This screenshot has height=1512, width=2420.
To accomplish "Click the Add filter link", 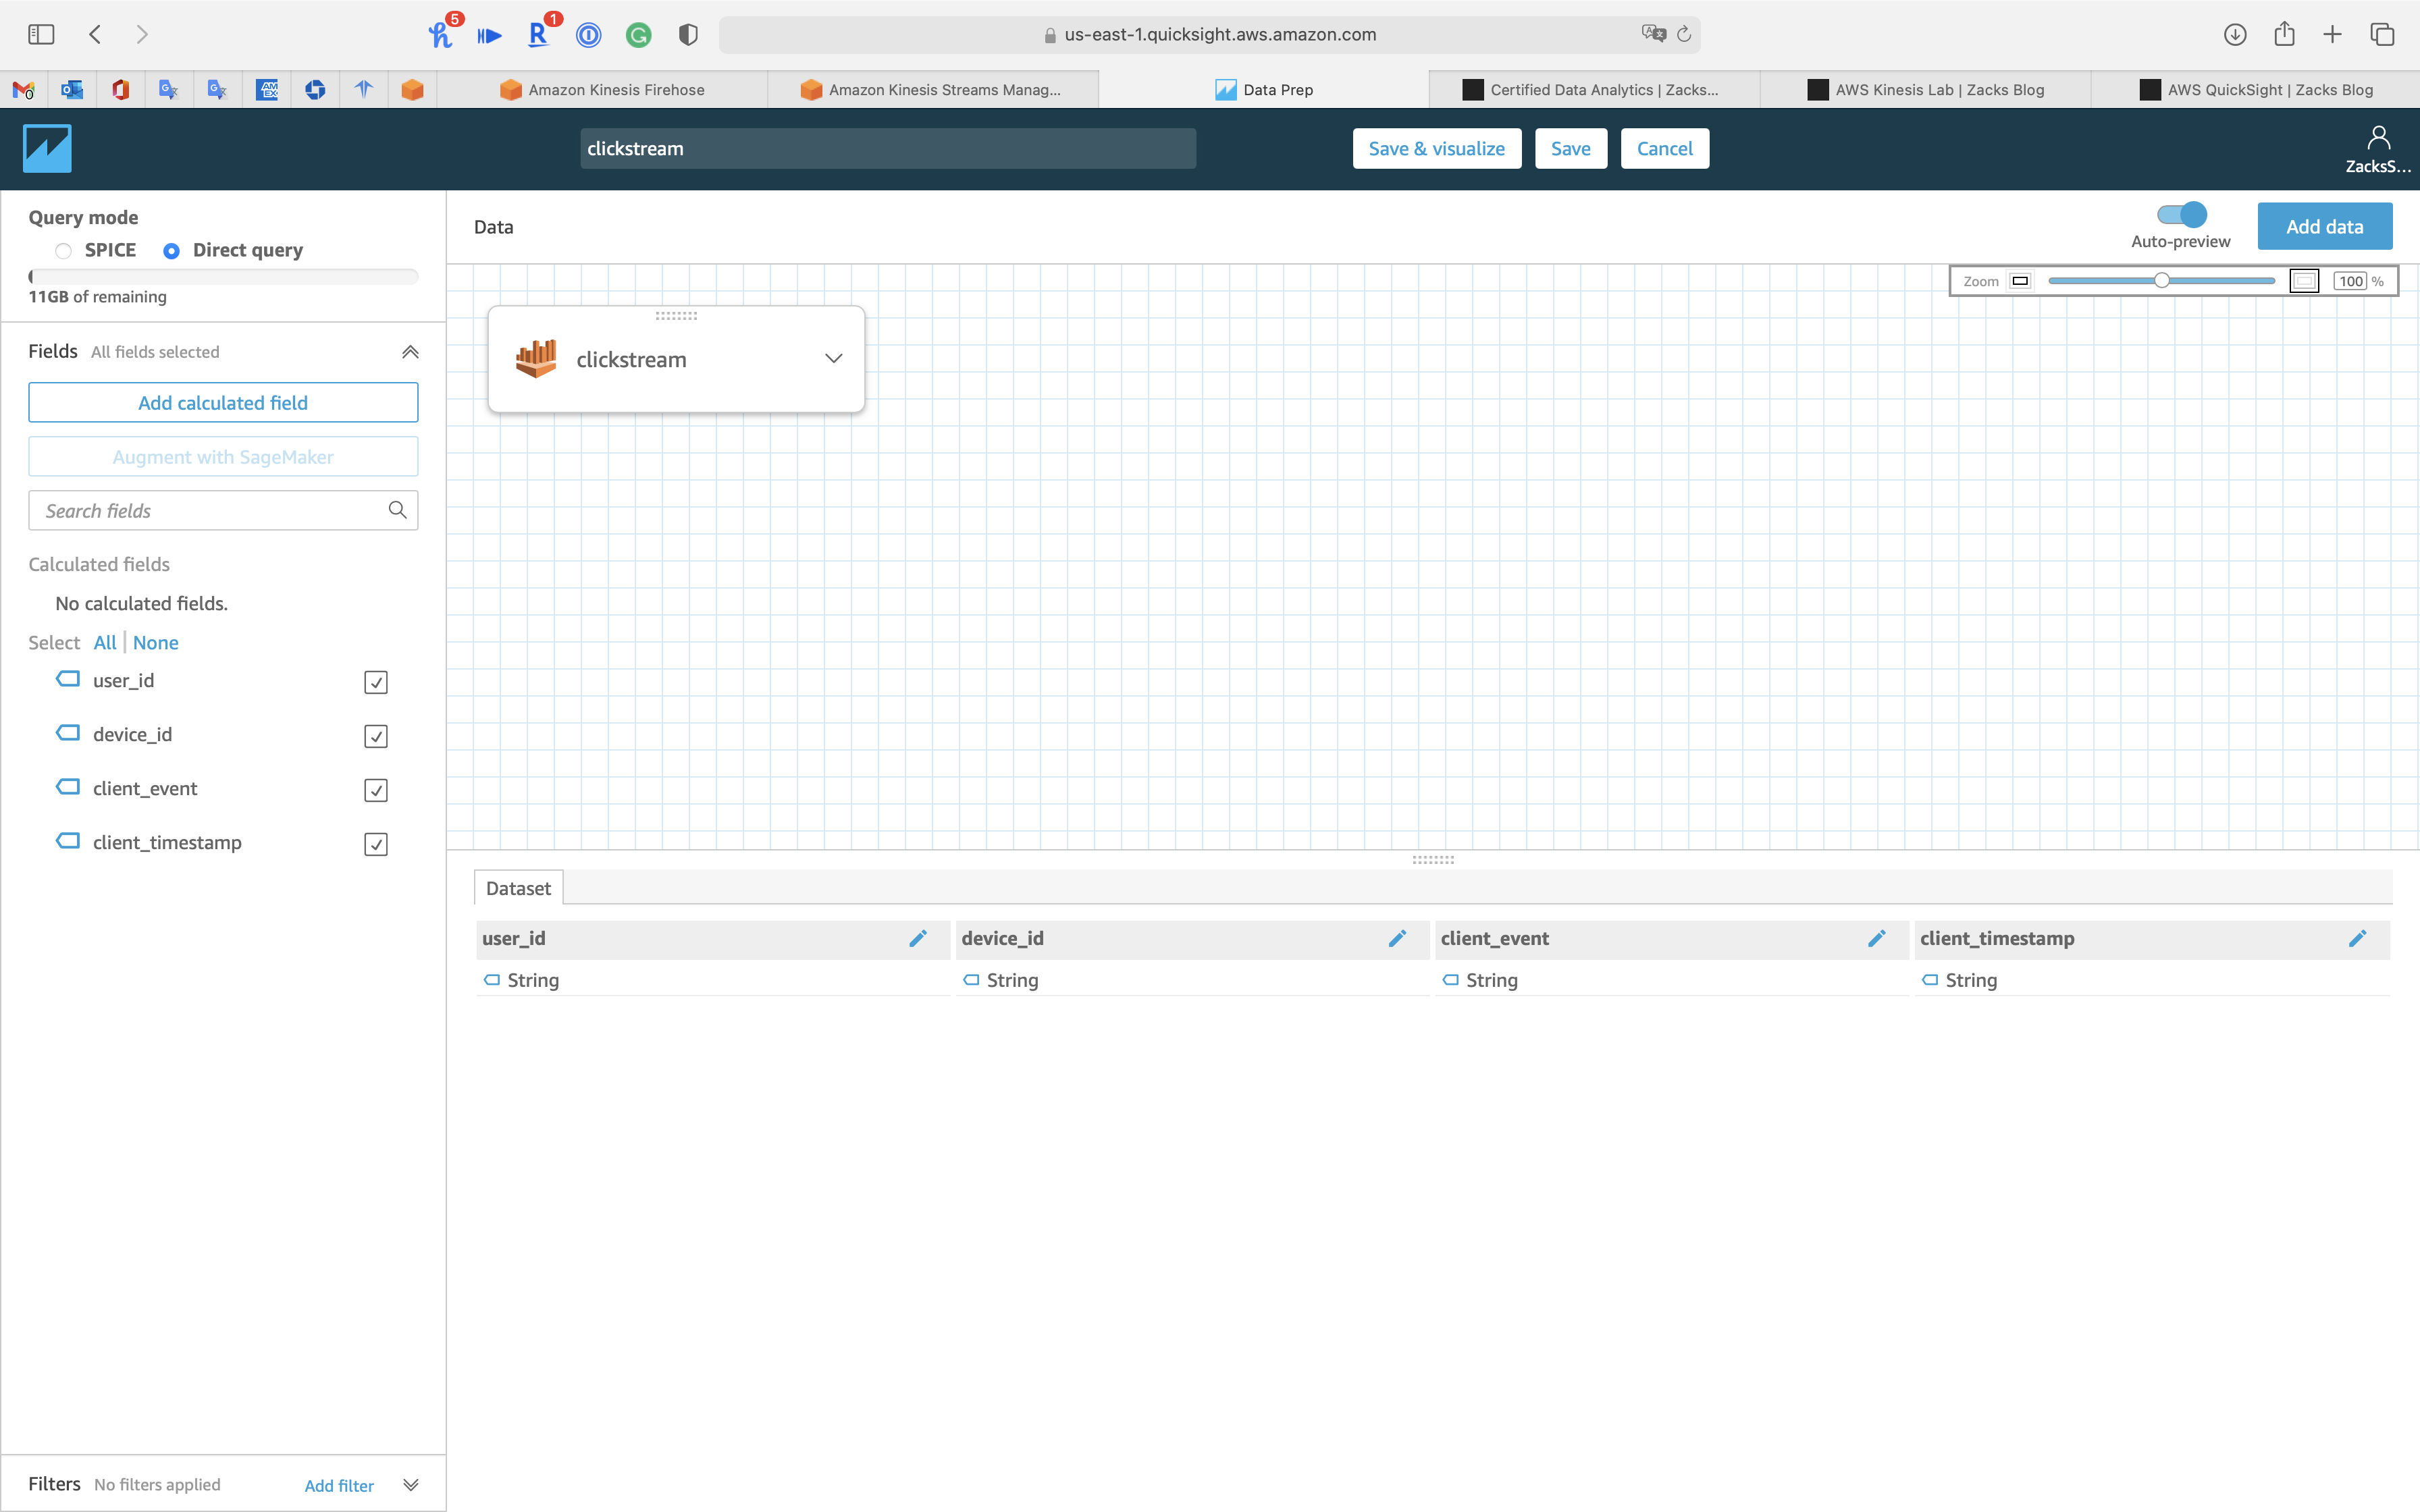I will tap(339, 1485).
